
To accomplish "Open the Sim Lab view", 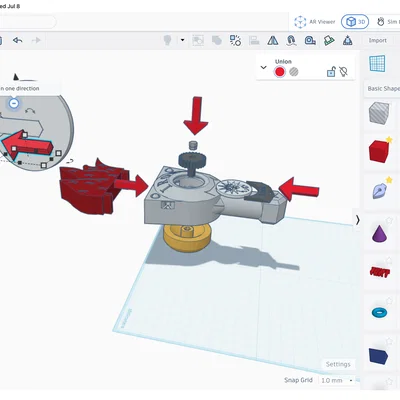I will point(388,22).
